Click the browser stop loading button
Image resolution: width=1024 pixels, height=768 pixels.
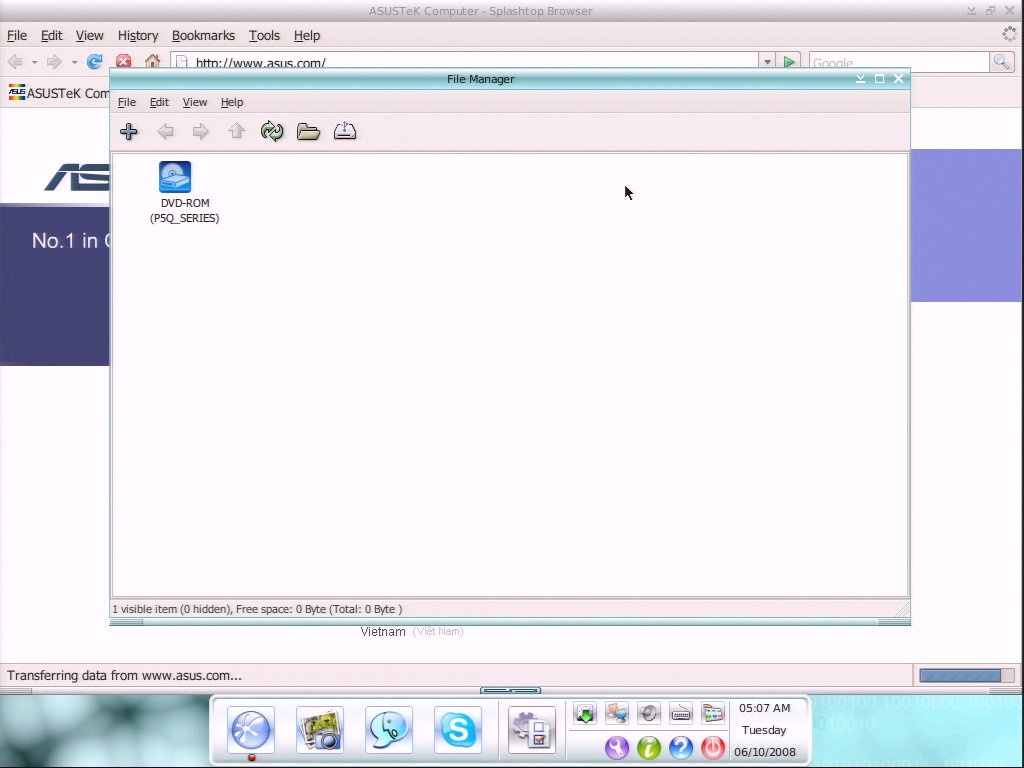(124, 62)
